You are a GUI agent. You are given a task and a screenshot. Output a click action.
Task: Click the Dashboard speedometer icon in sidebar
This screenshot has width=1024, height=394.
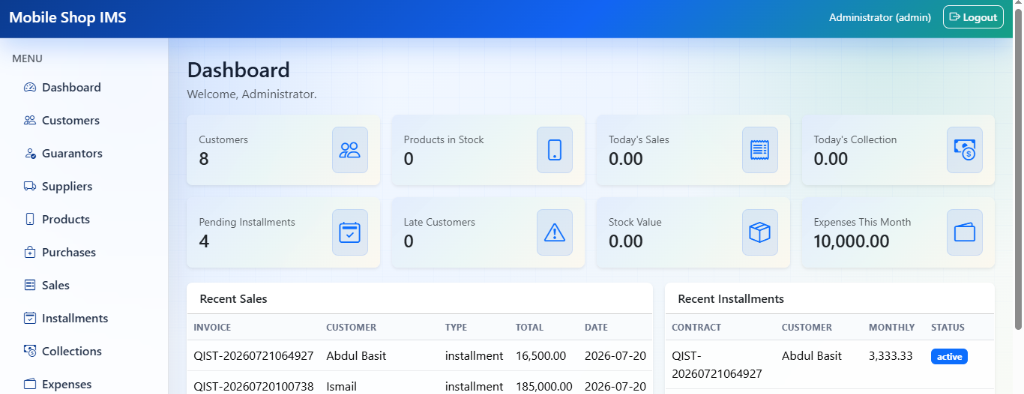(x=29, y=88)
